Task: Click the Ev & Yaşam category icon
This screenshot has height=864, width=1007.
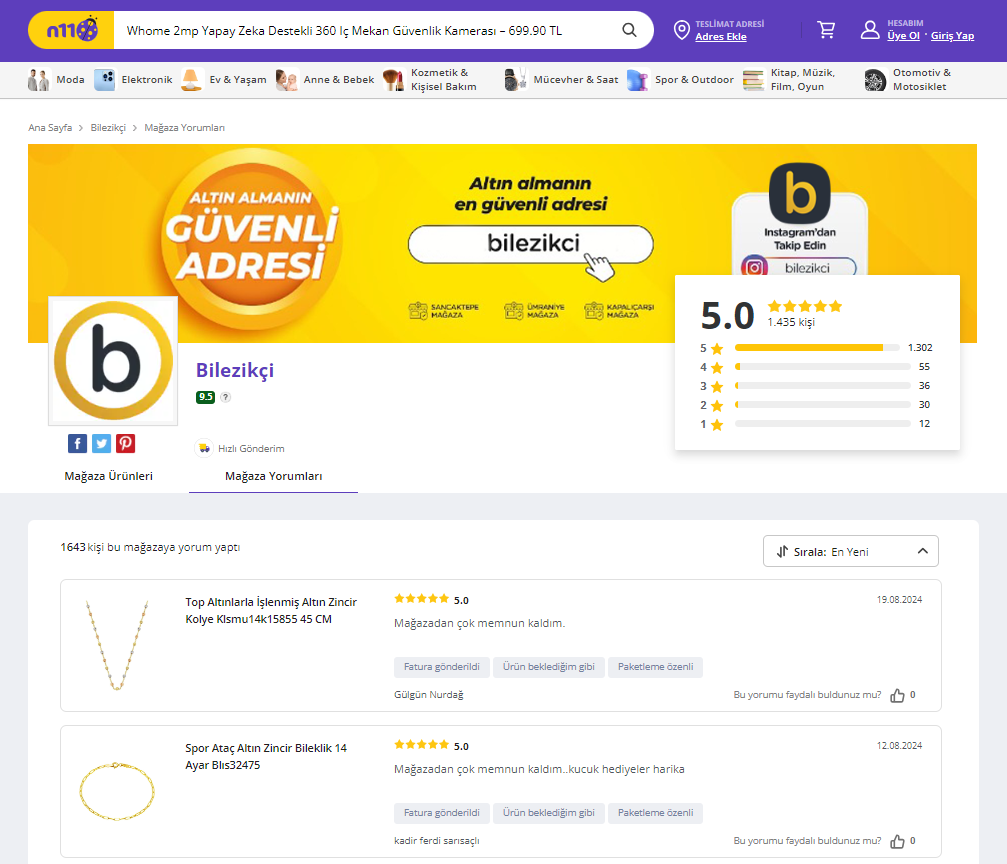Action: (x=192, y=80)
